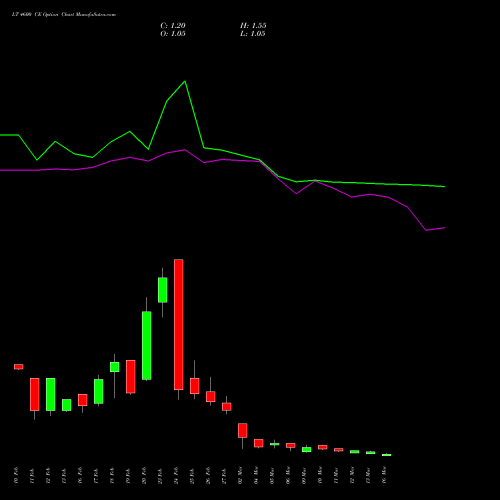Select the '26 Feb' date label
Screen dimensions: 500x500
pos(209,475)
